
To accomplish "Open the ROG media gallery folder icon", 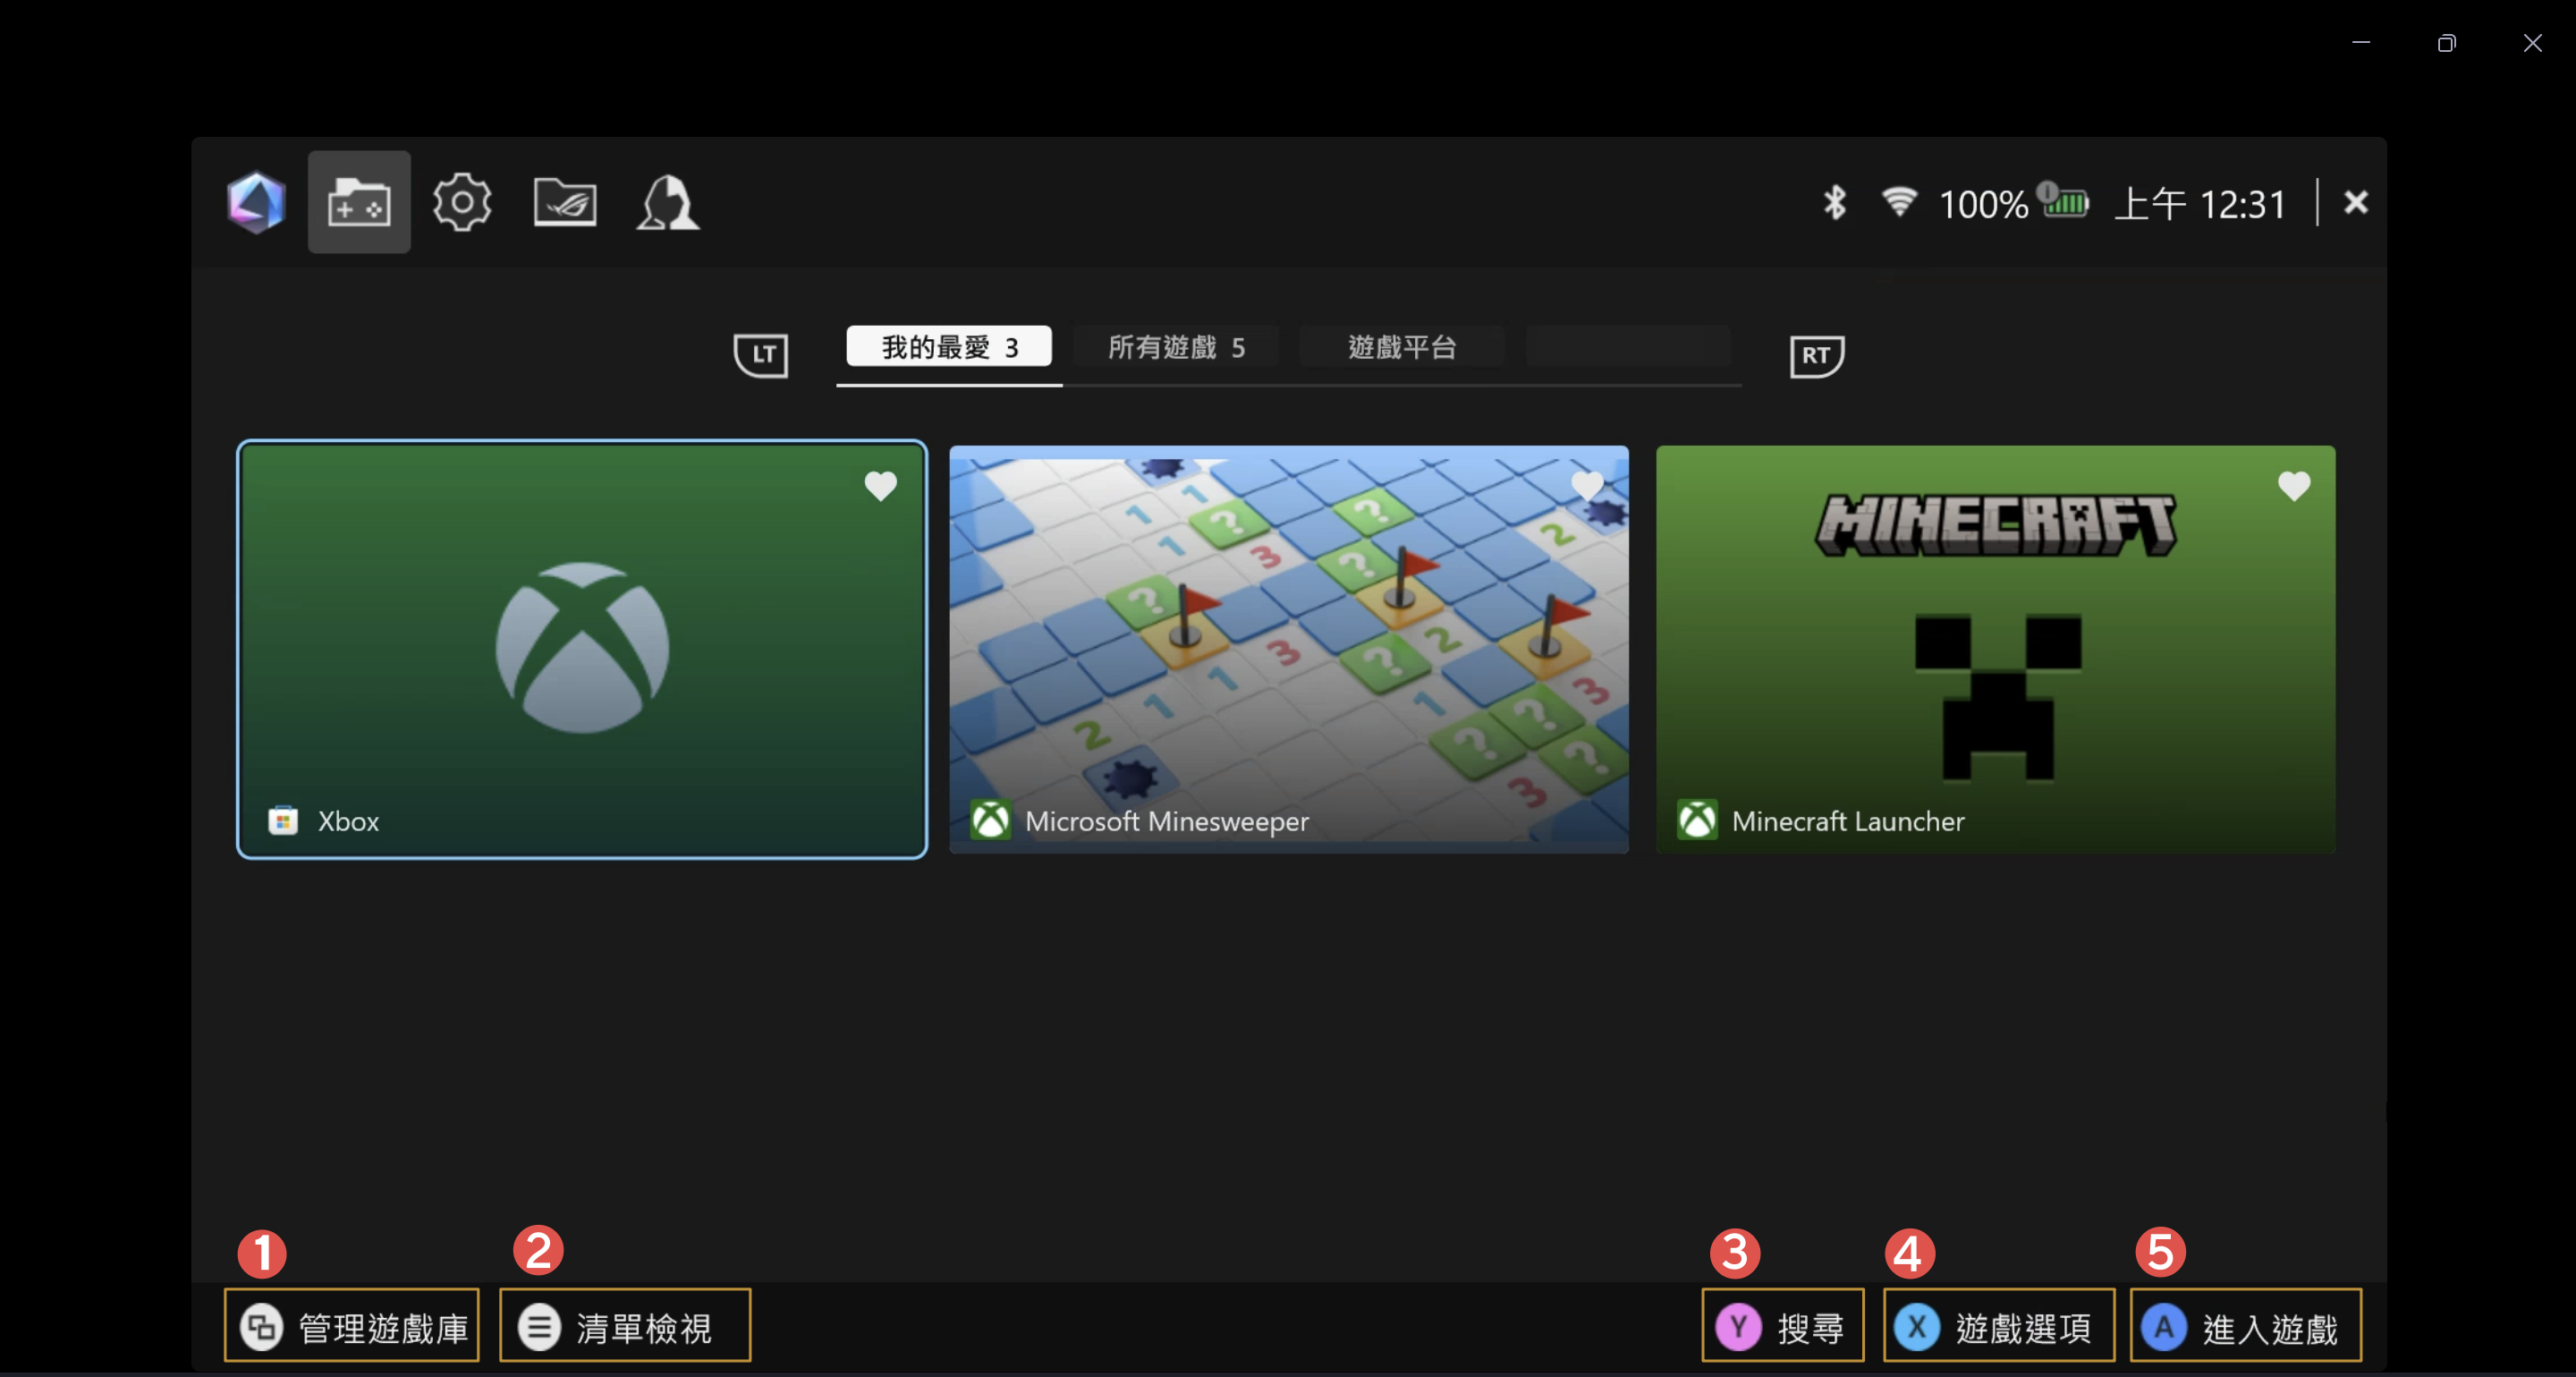I will tap(565, 203).
